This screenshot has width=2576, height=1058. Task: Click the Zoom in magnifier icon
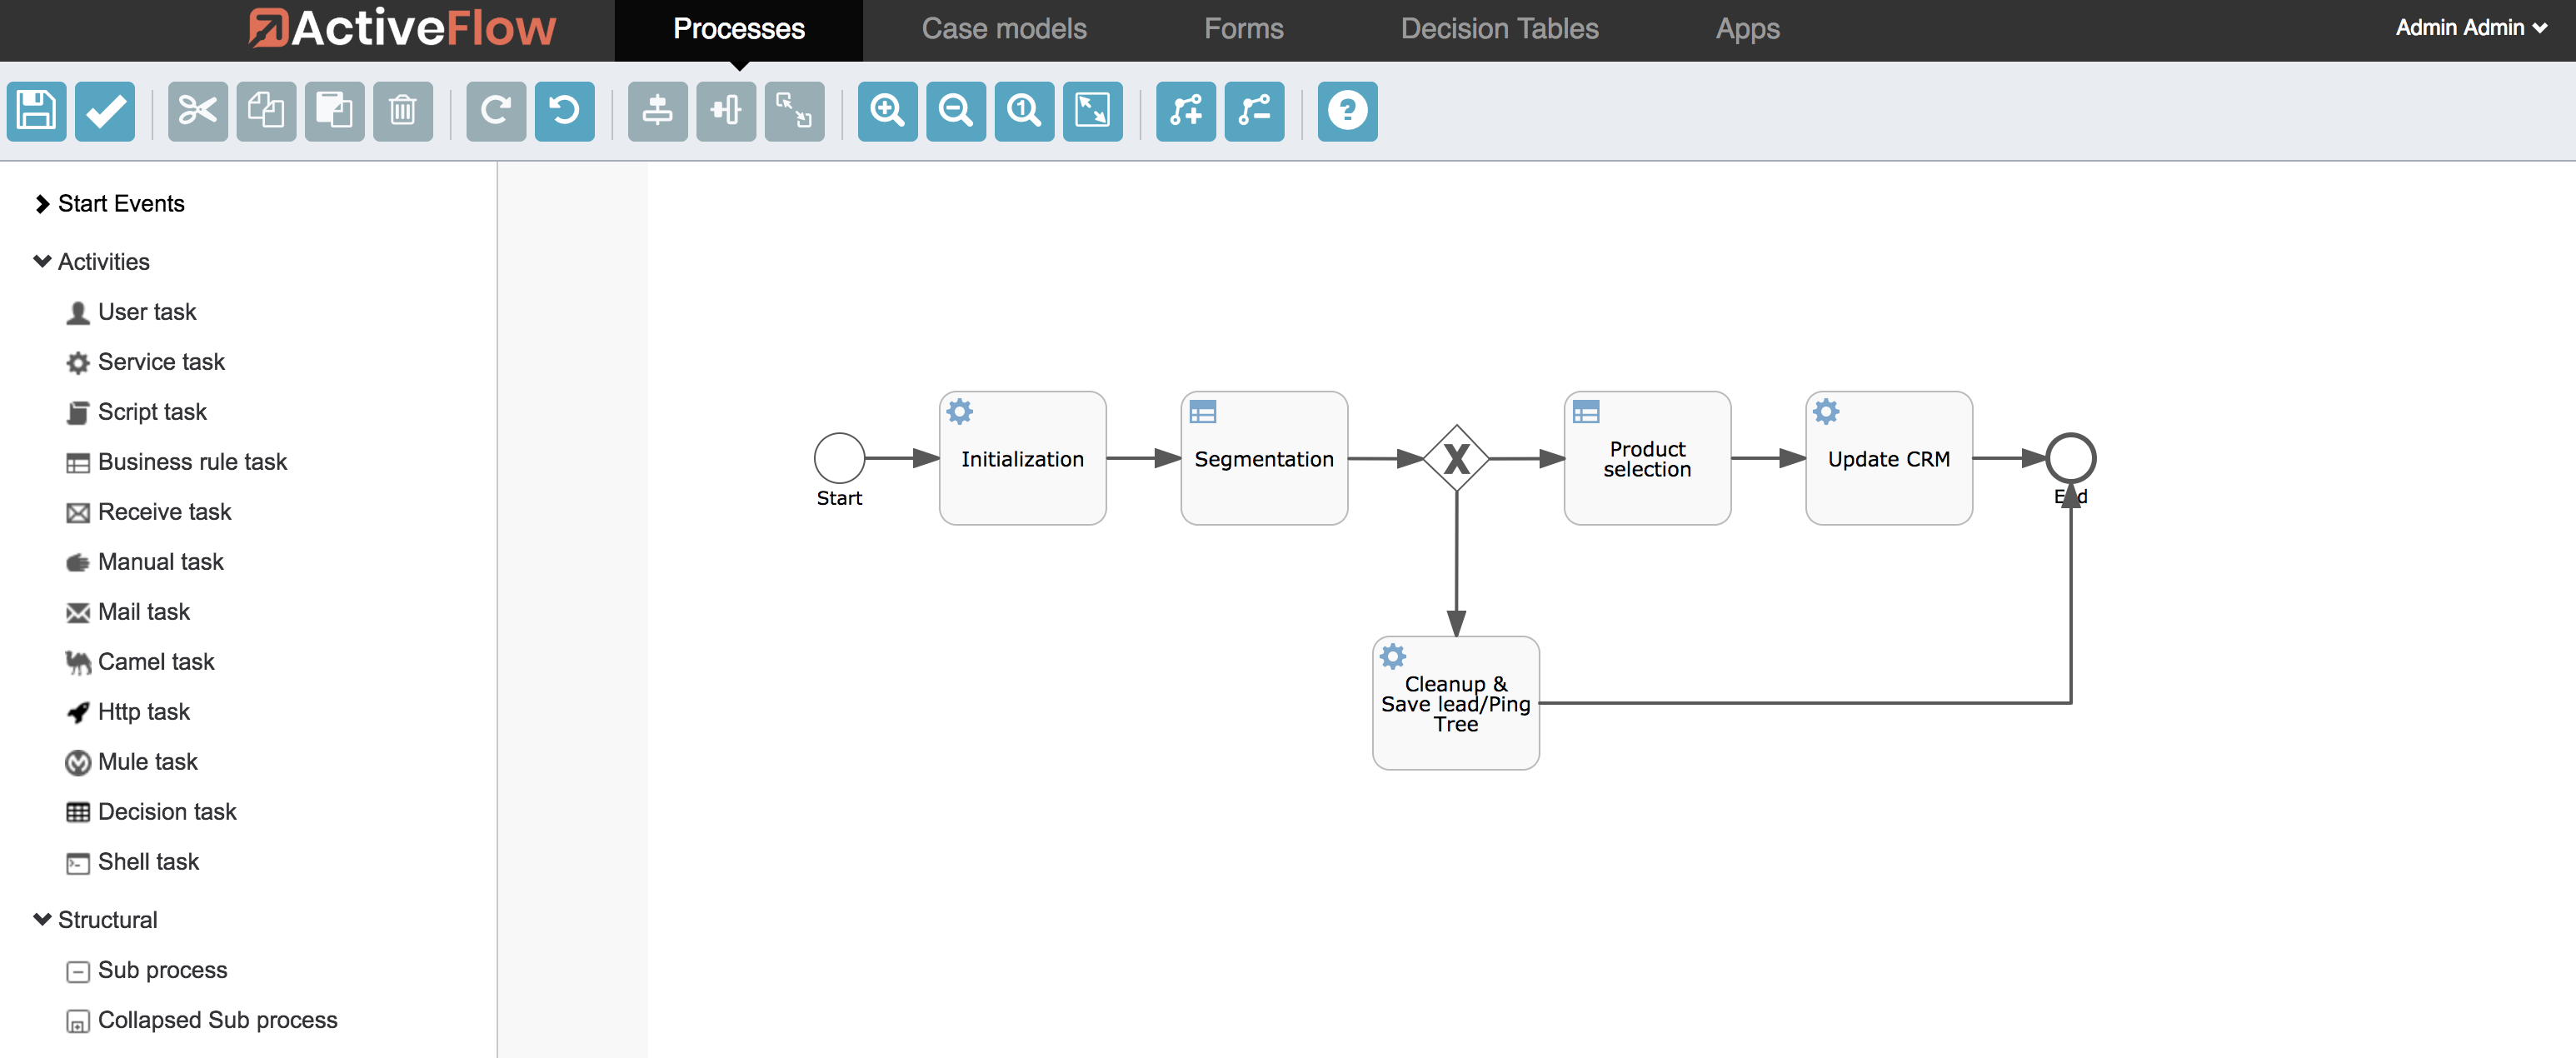tap(888, 111)
